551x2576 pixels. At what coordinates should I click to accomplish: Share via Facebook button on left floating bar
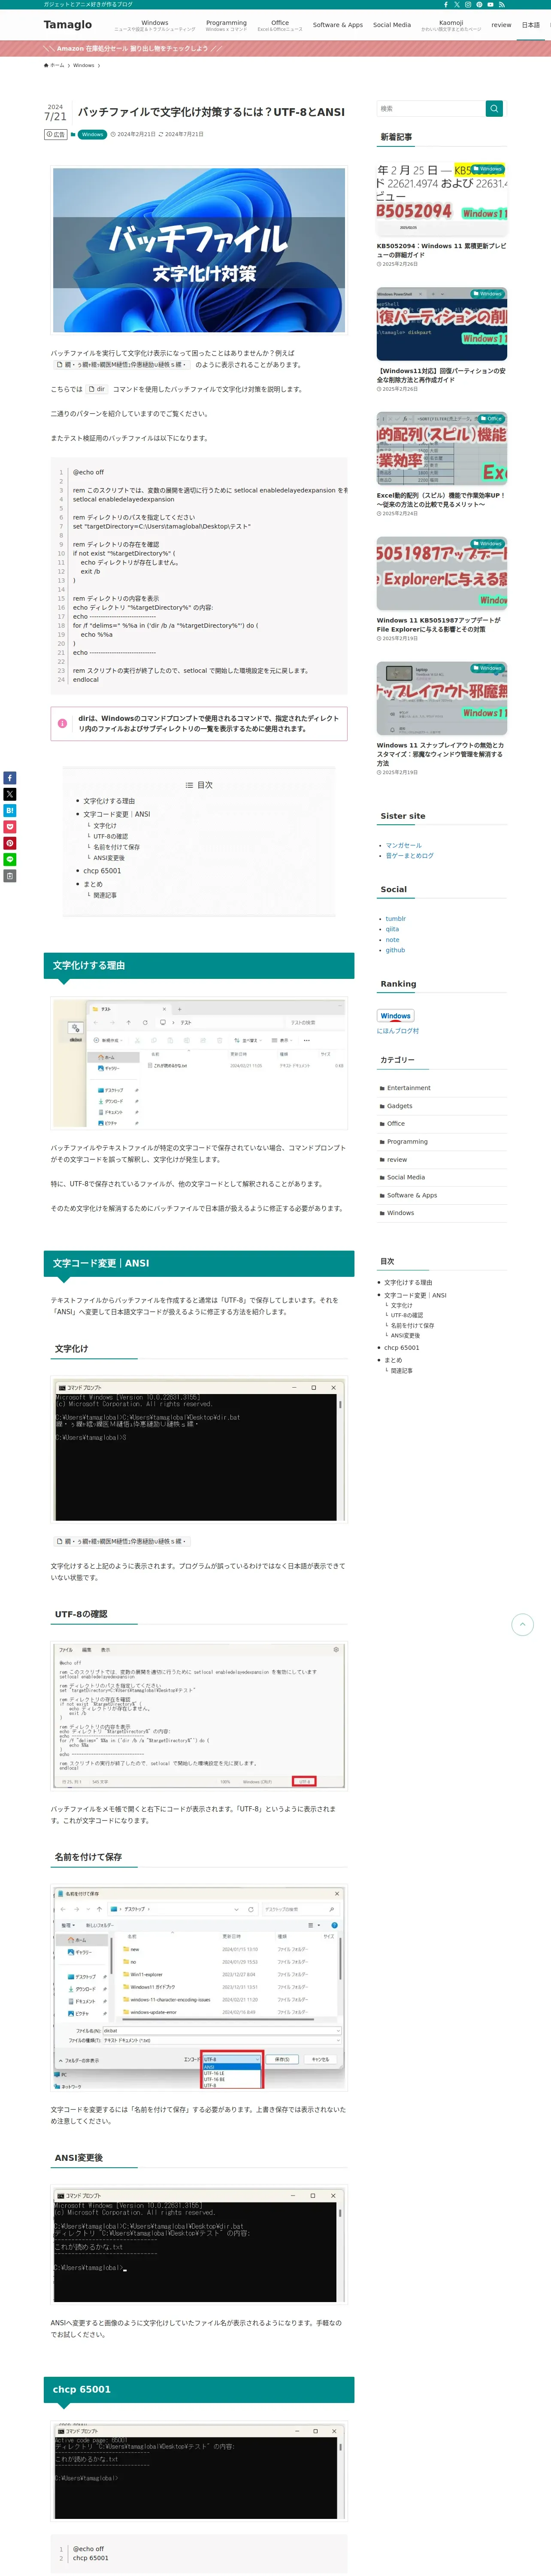9,778
